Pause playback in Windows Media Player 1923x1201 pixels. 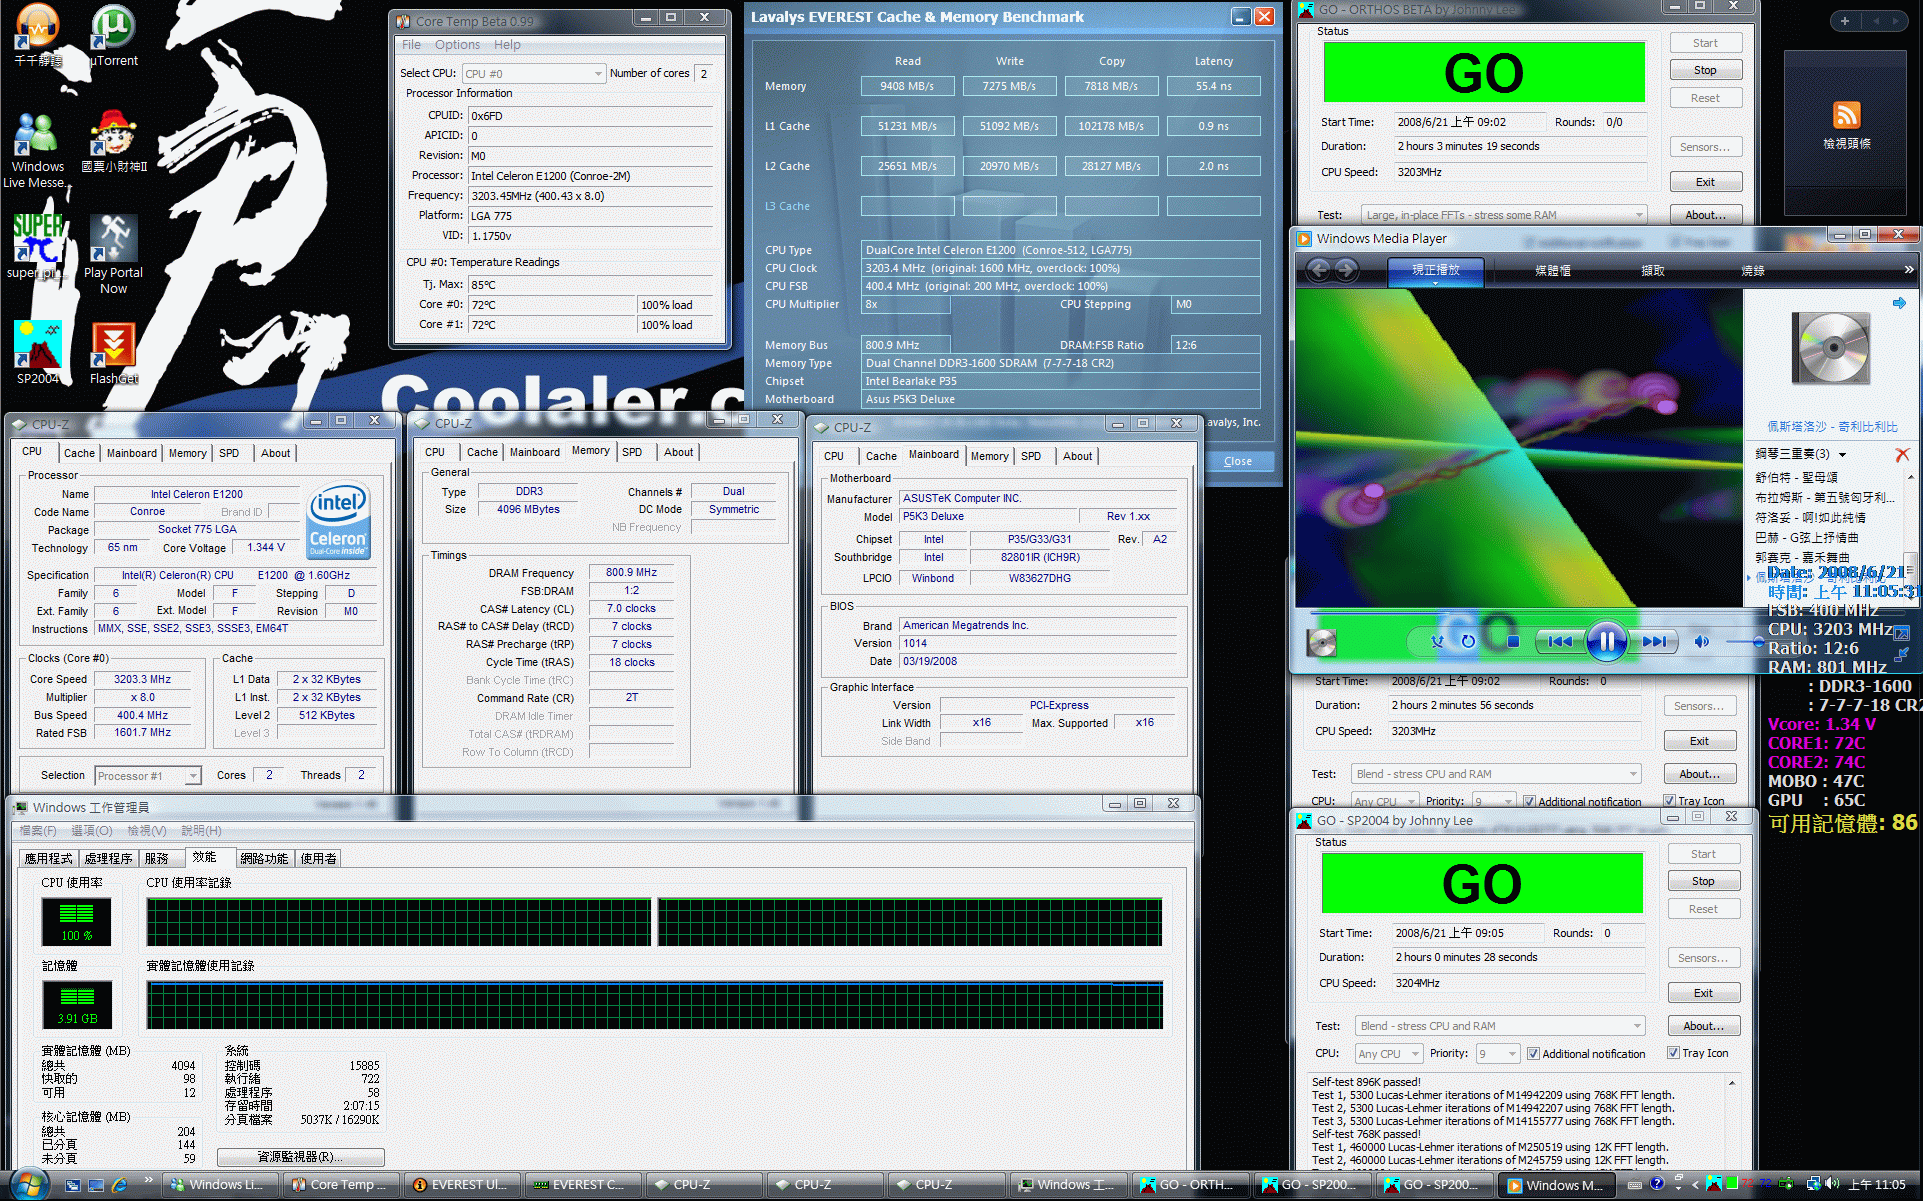tap(1606, 641)
